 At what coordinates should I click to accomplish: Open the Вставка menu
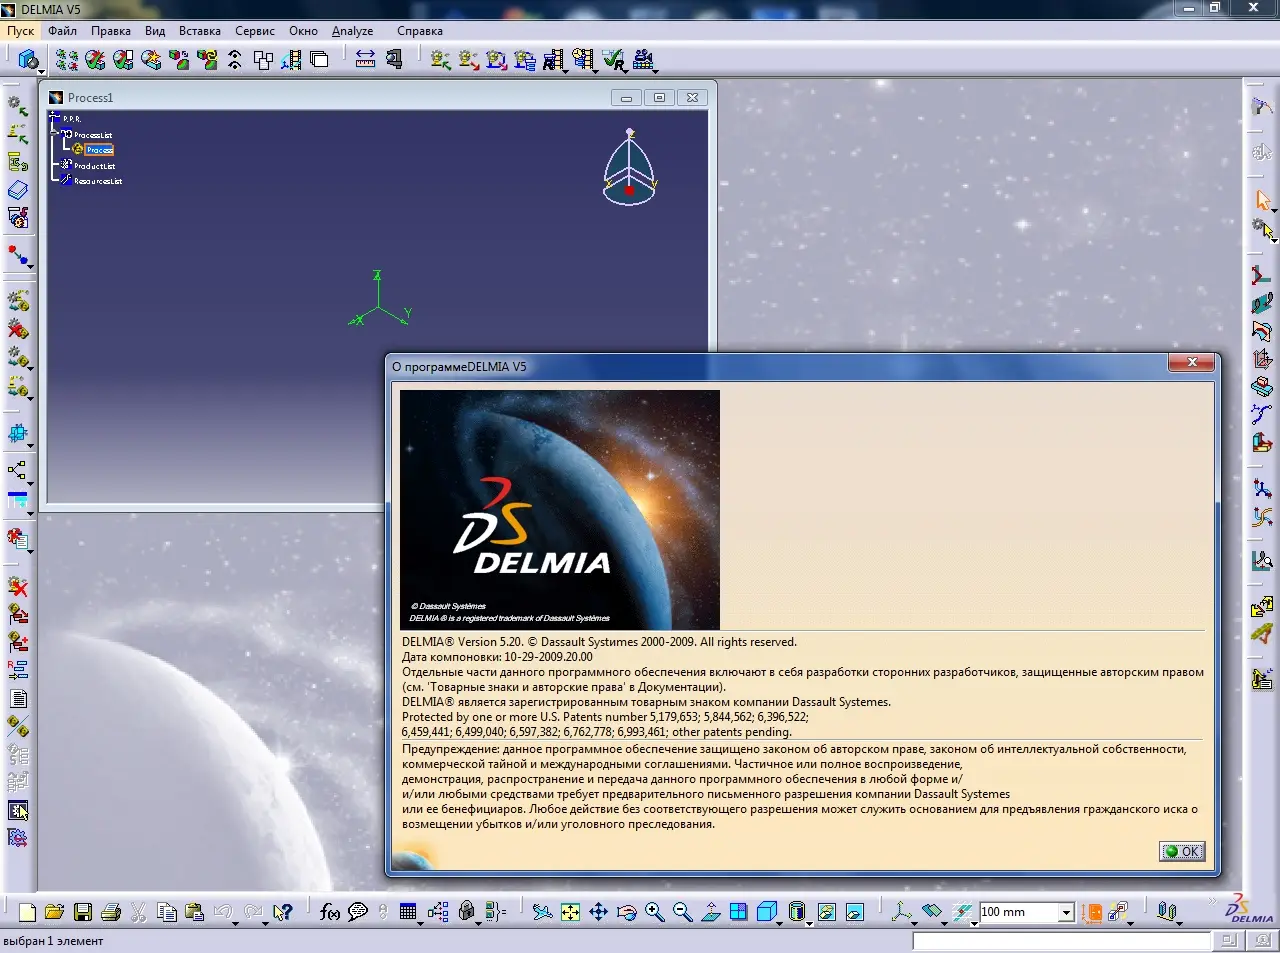[x=200, y=31]
